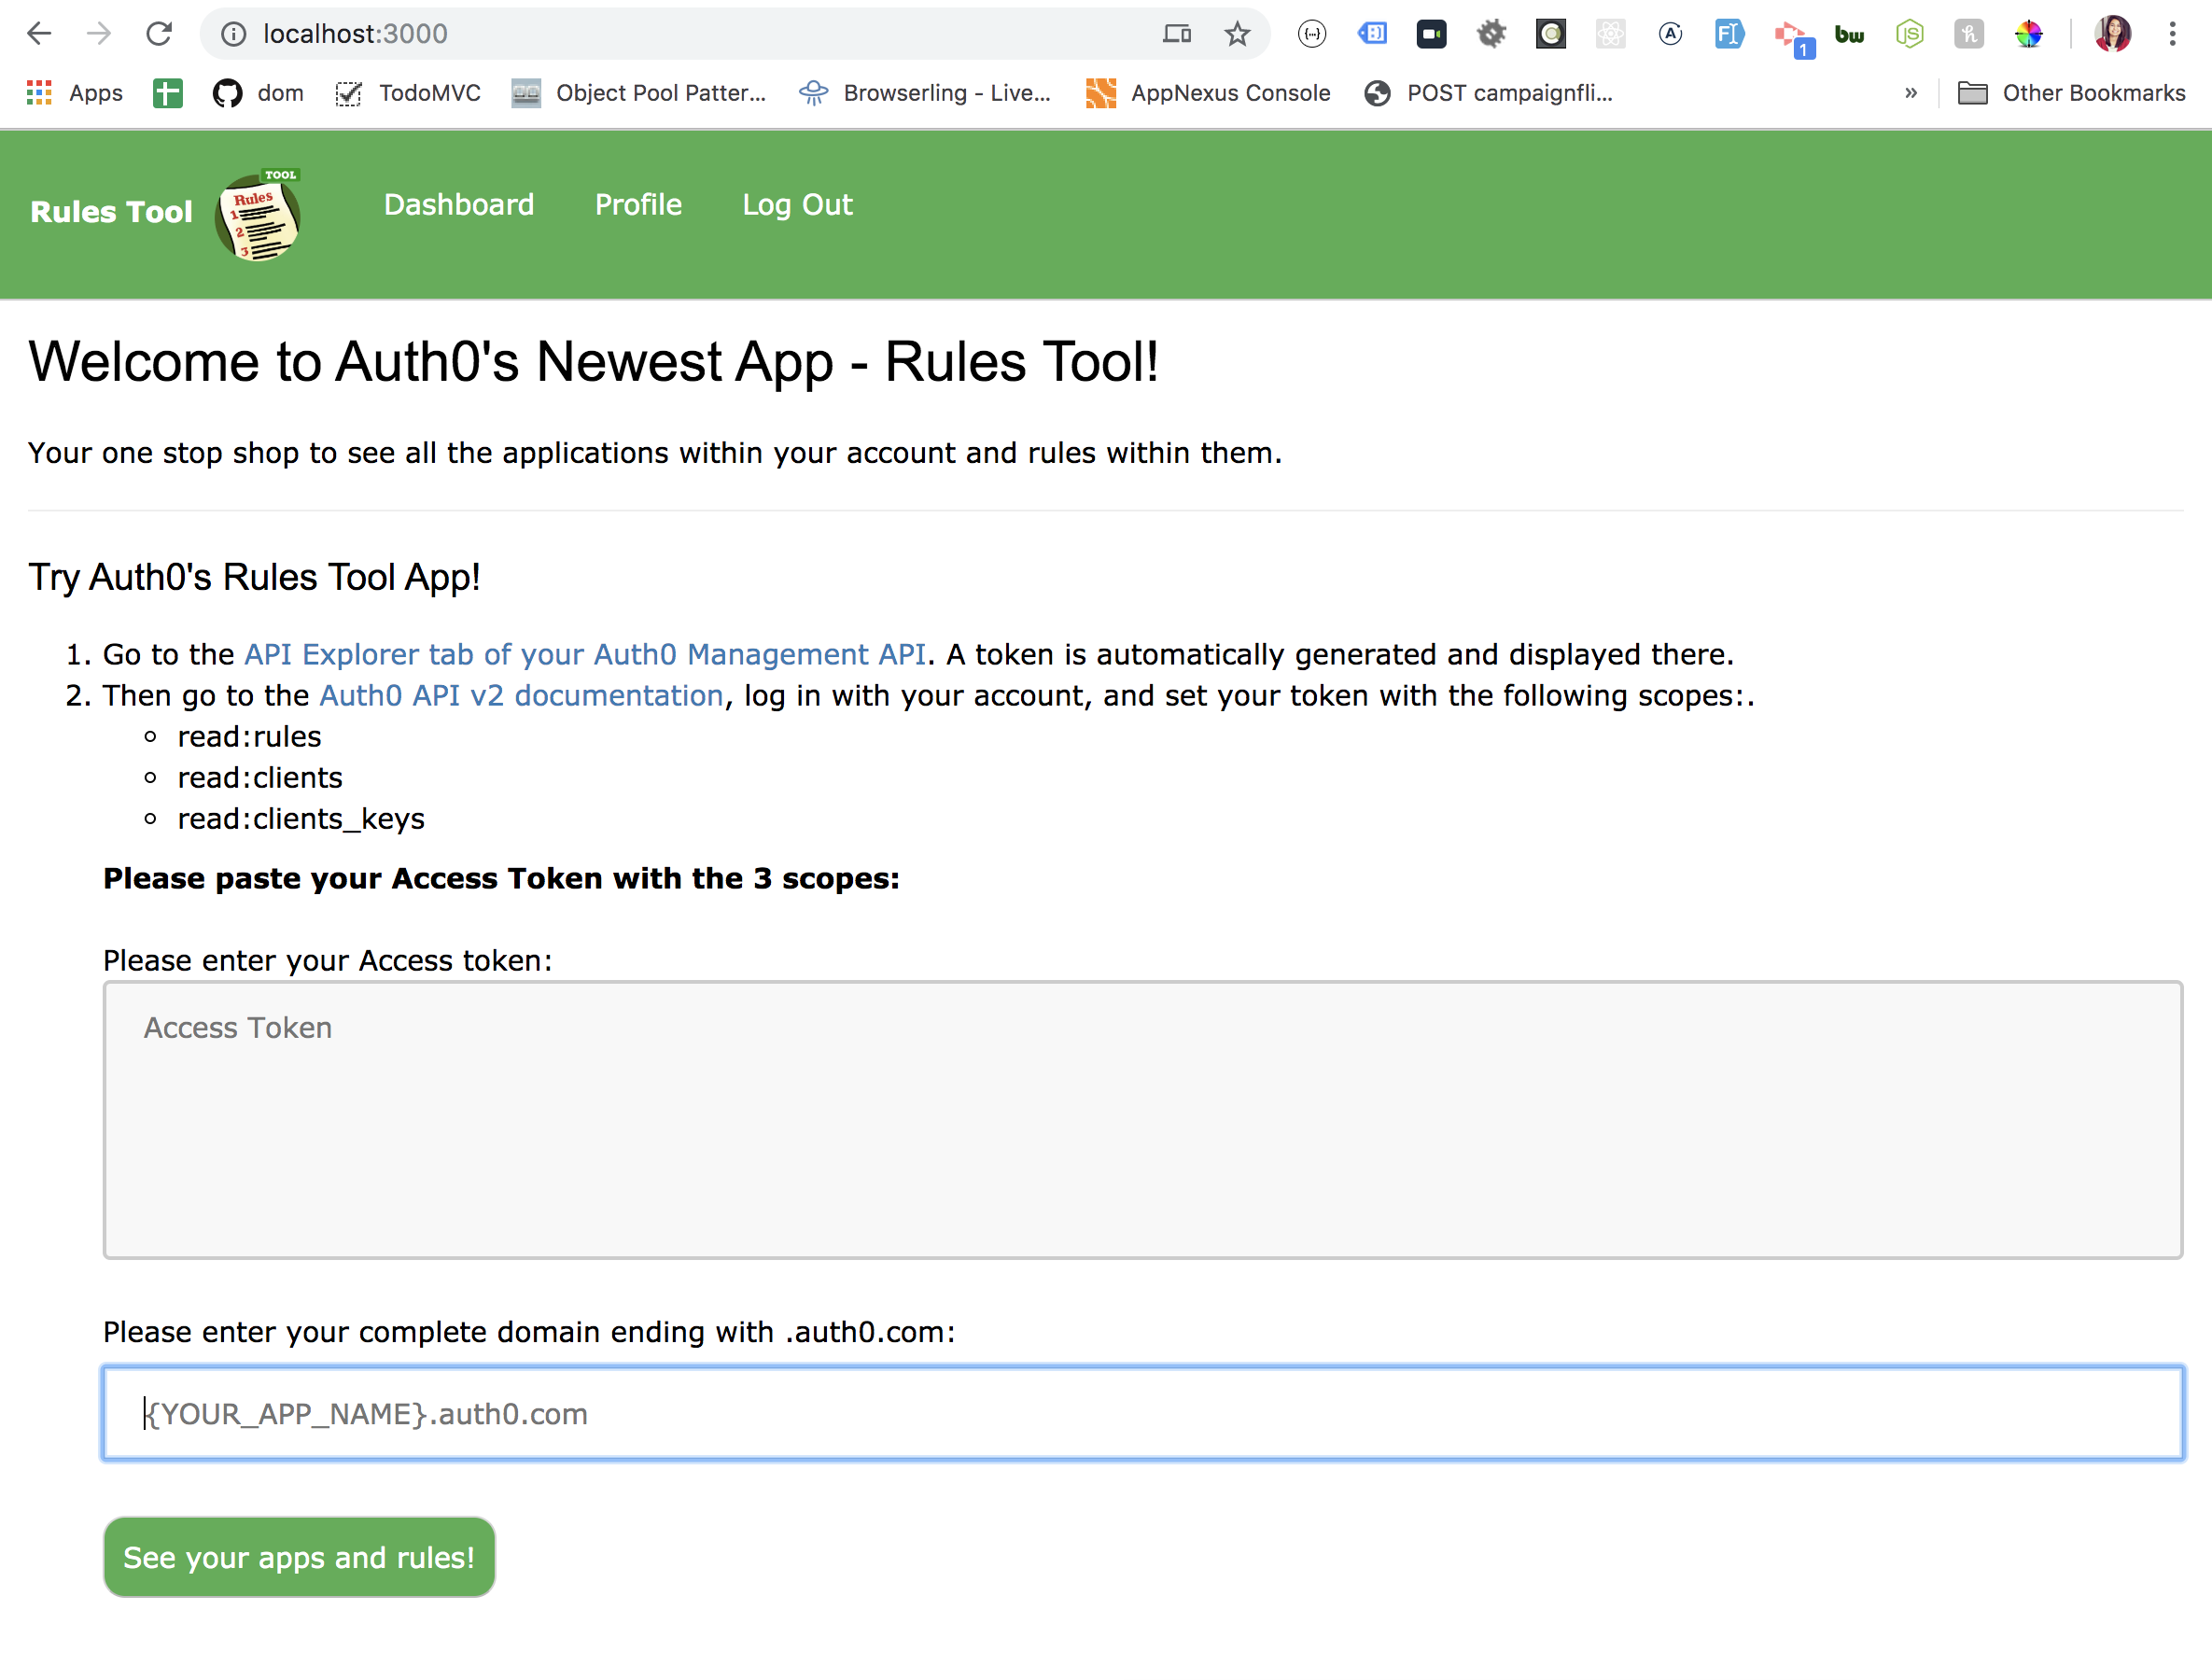This screenshot has height=1680, width=2212.
Task: Click the JSON braces extension icon
Action: pyautogui.click(x=1312, y=34)
